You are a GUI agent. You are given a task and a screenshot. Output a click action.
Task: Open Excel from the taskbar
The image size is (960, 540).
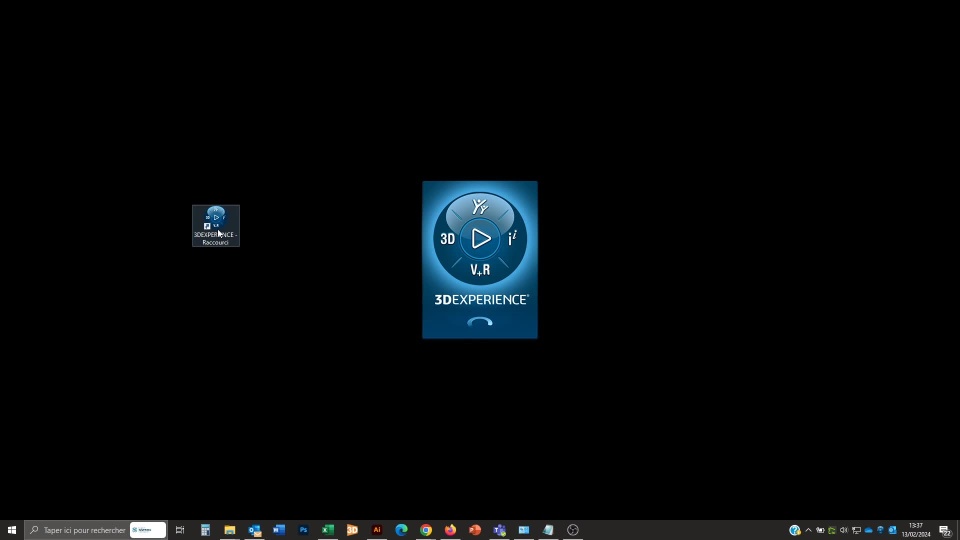pyautogui.click(x=328, y=530)
